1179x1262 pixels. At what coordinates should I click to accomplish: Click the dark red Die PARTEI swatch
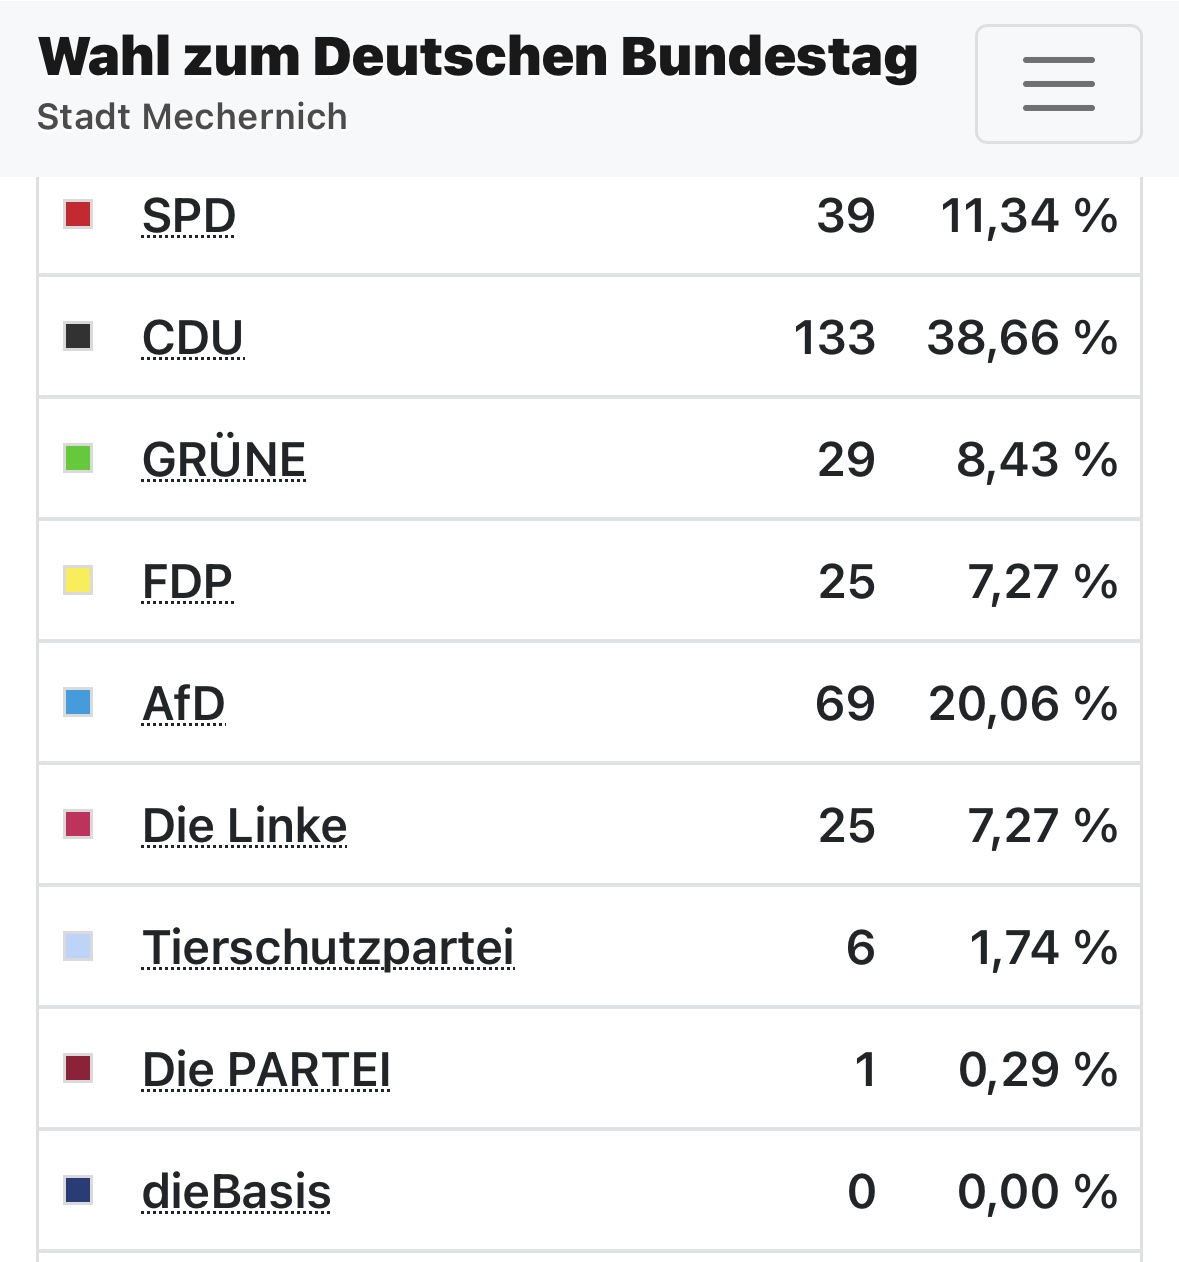[78, 1068]
